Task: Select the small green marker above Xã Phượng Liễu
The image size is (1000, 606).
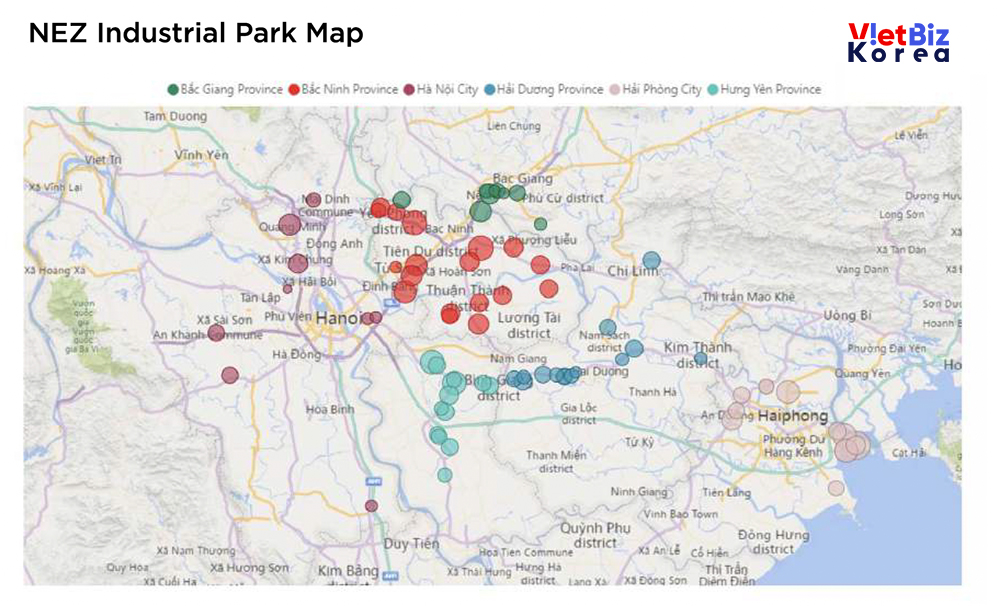Action: coord(540,224)
